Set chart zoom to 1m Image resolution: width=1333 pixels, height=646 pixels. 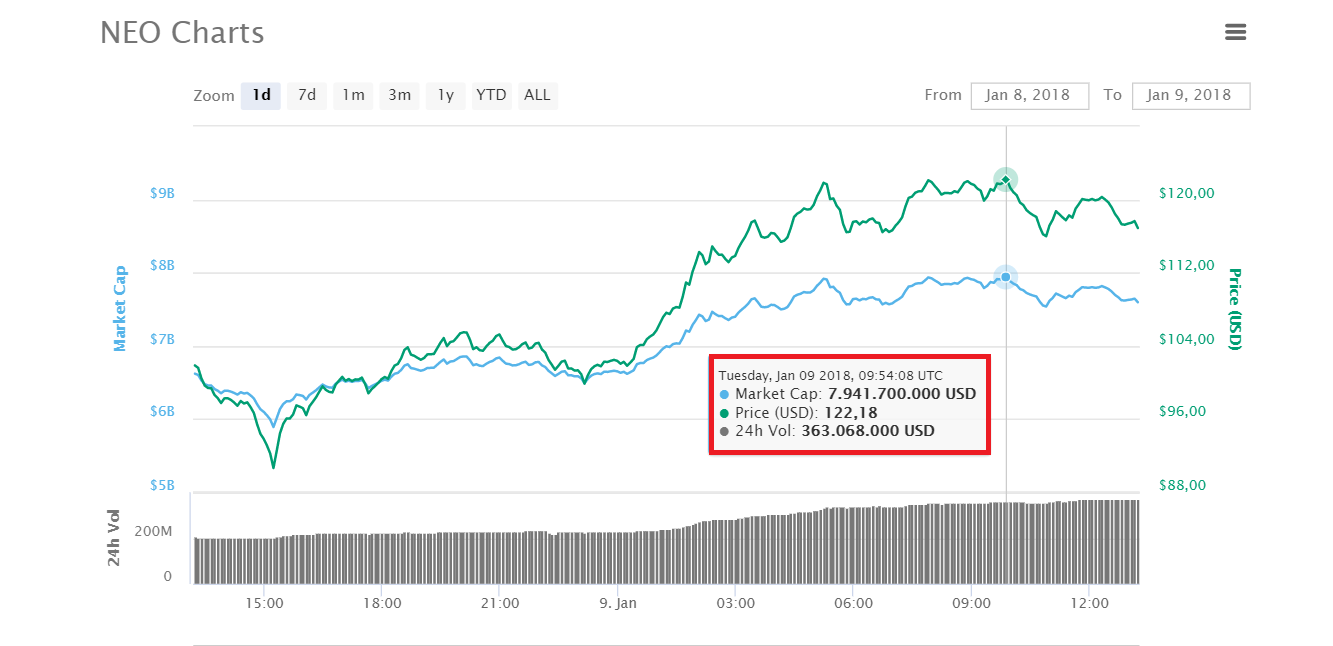[x=353, y=95]
